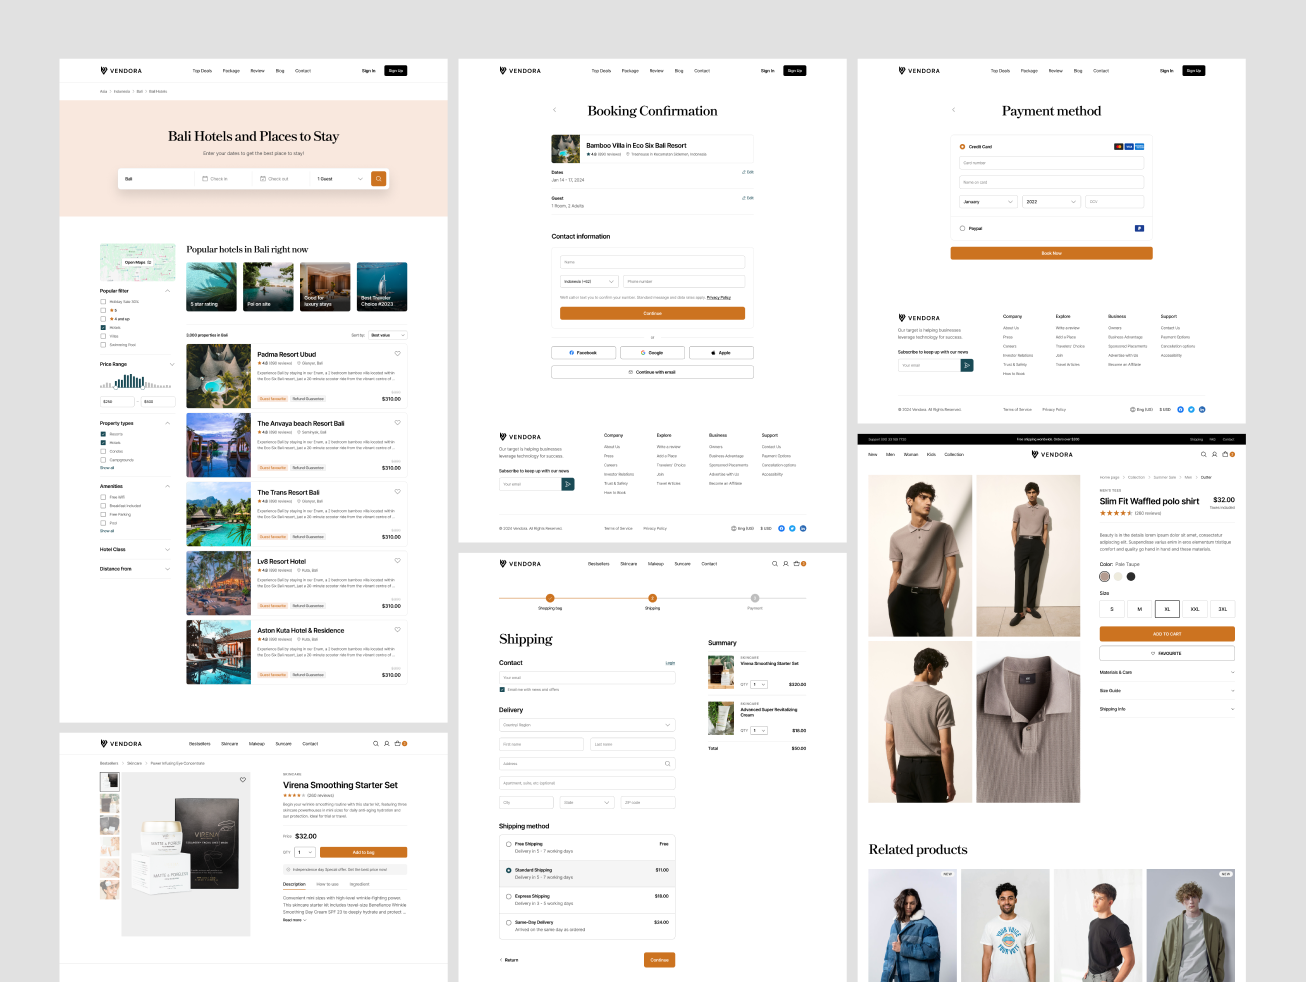
Task: Click the Facebook social icon in the footer
Action: pyautogui.click(x=781, y=528)
